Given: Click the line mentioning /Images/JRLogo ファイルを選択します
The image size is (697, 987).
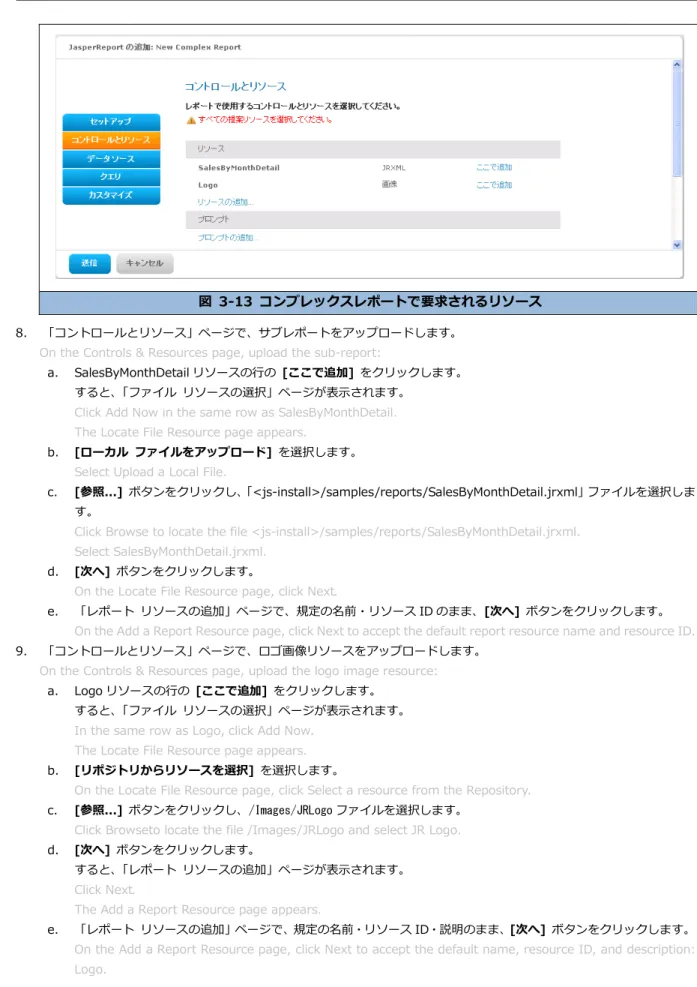Looking at the screenshot, I should click(x=268, y=810).
